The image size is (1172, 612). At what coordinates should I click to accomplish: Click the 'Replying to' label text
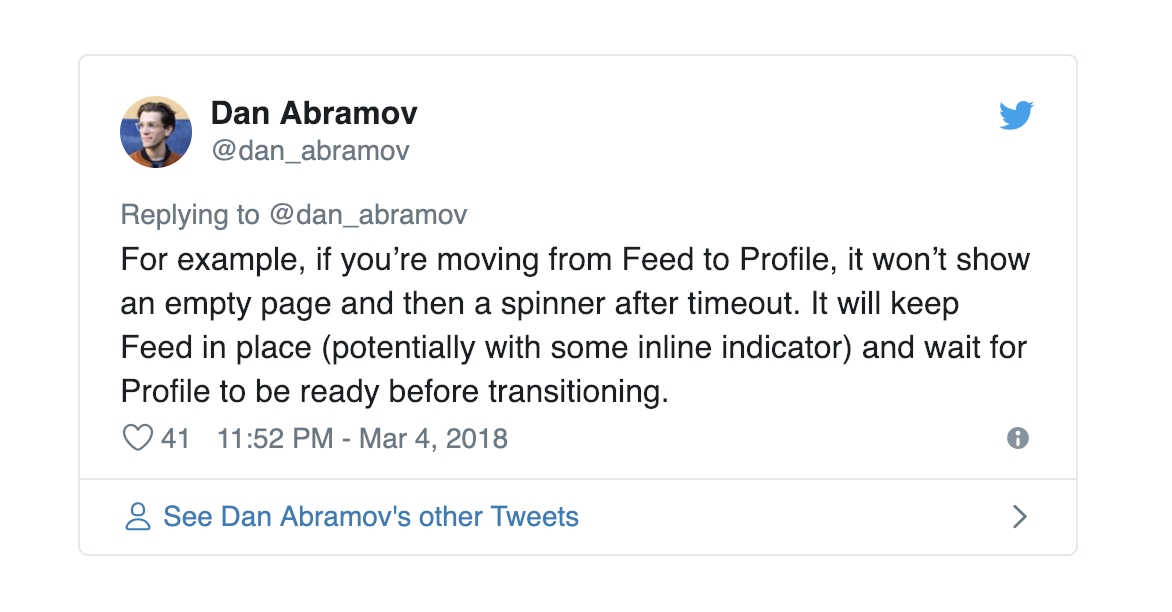[190, 215]
